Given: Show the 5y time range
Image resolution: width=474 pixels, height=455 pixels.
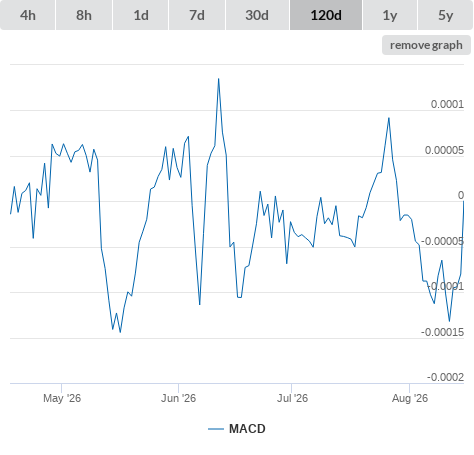Looking at the screenshot, I should (x=445, y=15).
